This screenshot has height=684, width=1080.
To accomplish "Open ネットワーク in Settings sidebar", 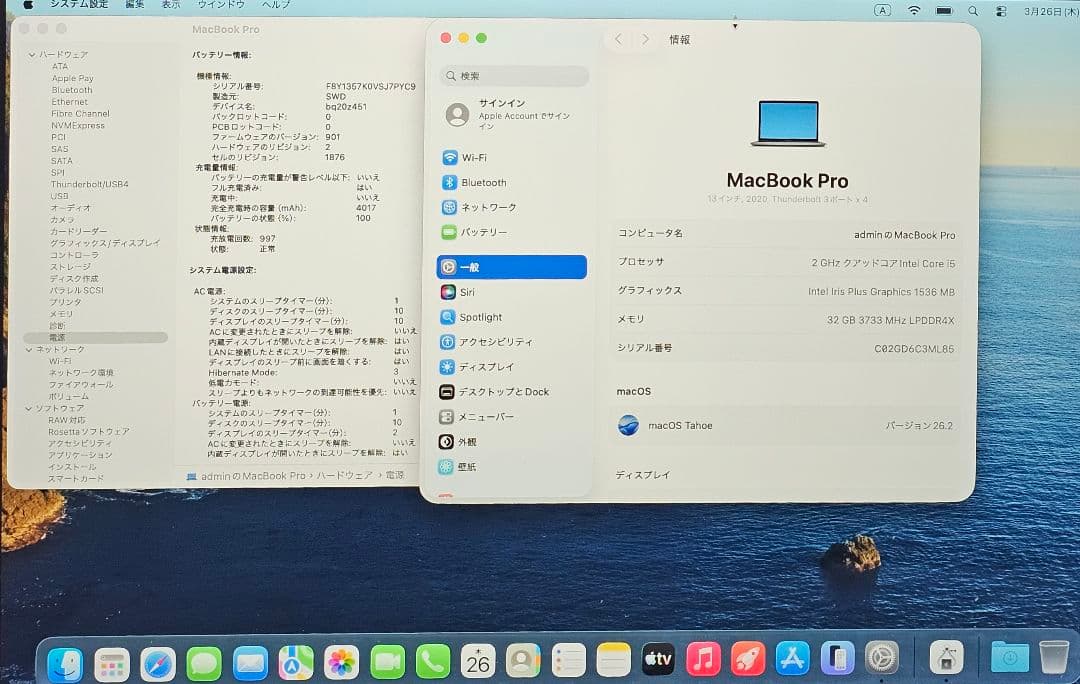I will 512,207.
